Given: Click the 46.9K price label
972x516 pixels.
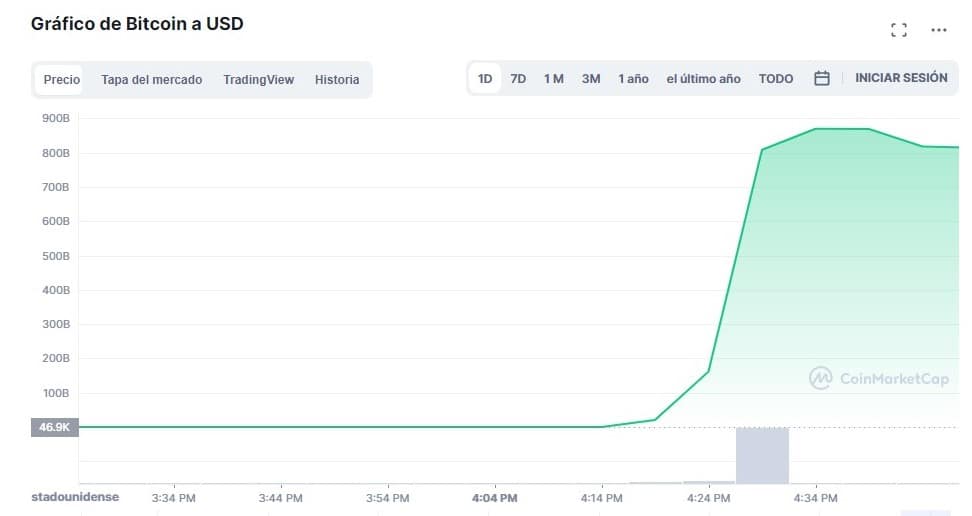Looking at the screenshot, I should point(55,427).
